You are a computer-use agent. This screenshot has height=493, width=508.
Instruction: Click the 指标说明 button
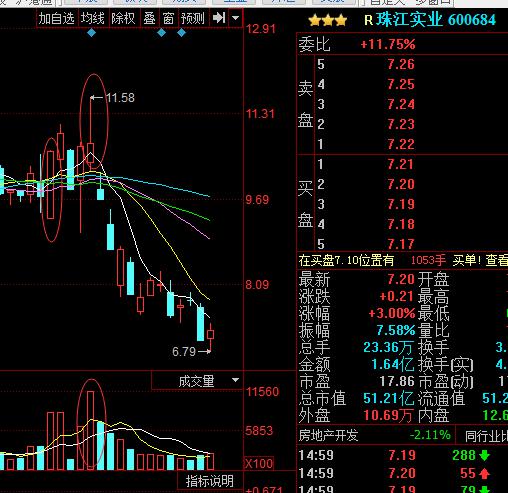pos(210,481)
